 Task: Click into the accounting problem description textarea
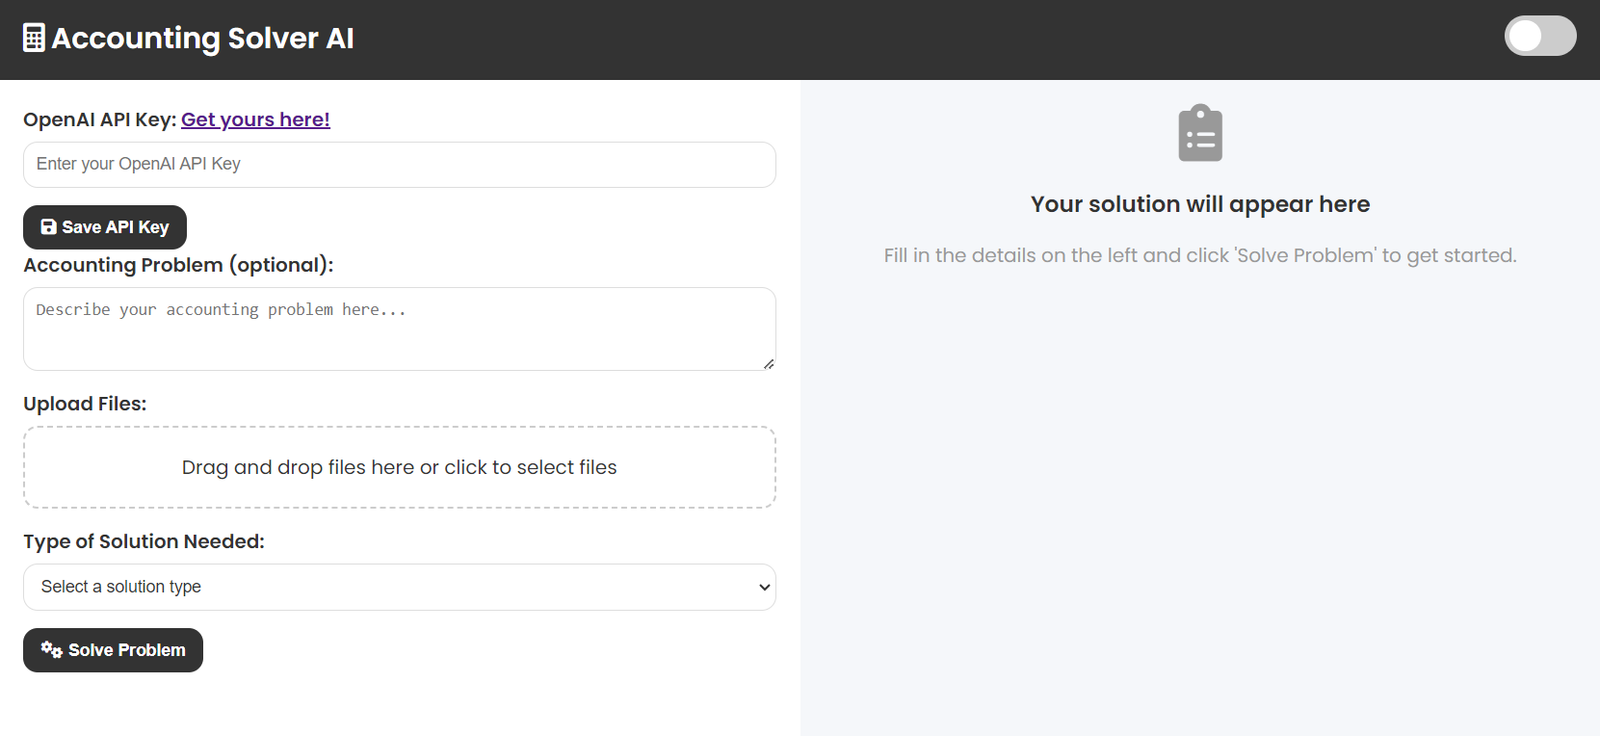click(399, 329)
